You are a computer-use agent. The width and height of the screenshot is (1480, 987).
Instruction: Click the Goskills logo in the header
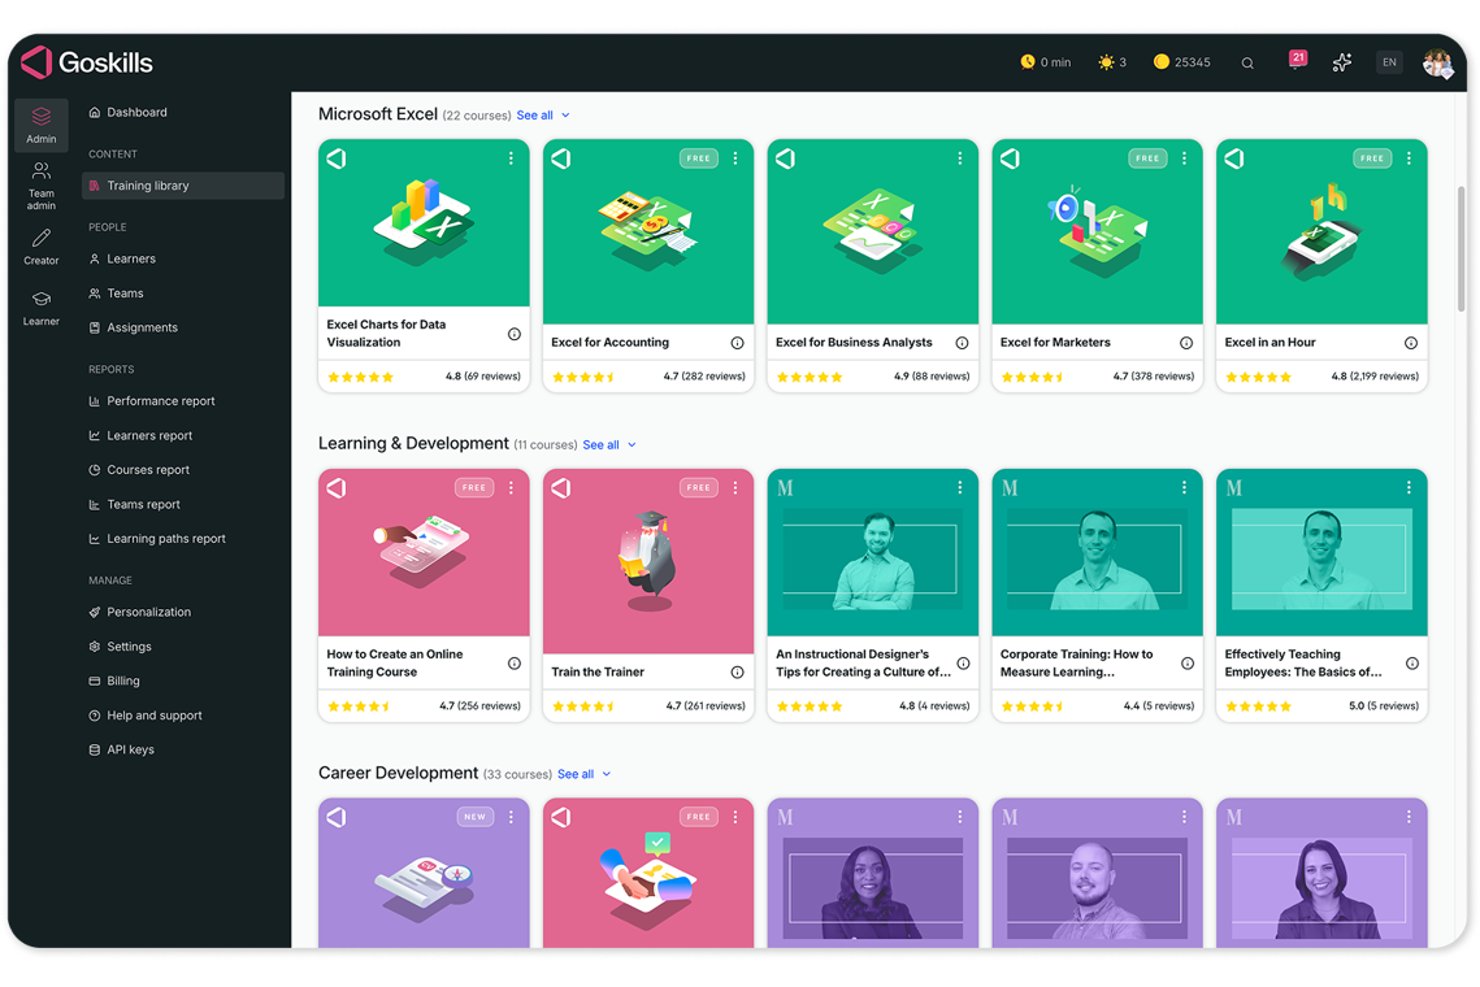point(87,62)
